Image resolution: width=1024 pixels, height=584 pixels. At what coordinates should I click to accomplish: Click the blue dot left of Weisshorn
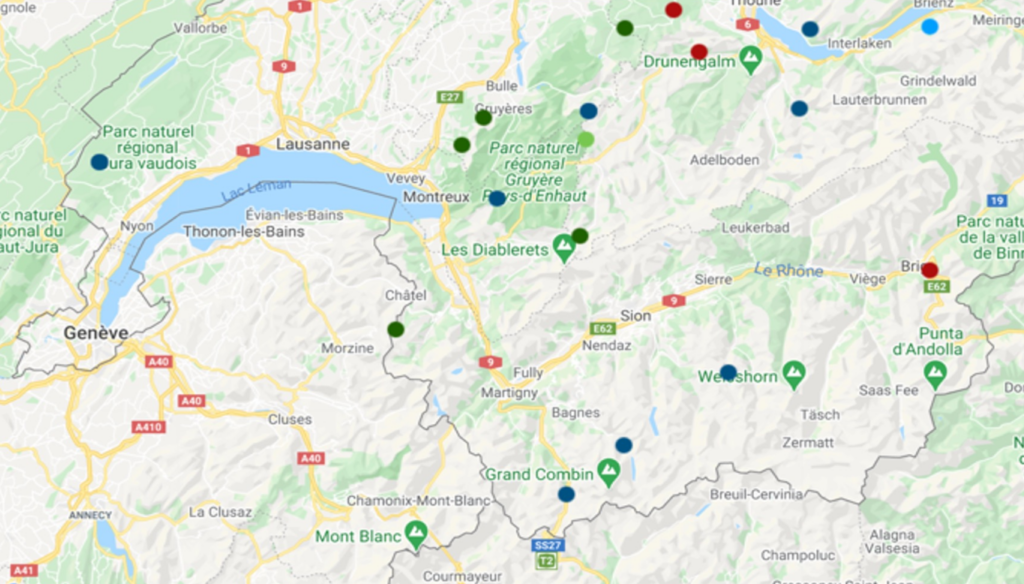click(x=728, y=373)
